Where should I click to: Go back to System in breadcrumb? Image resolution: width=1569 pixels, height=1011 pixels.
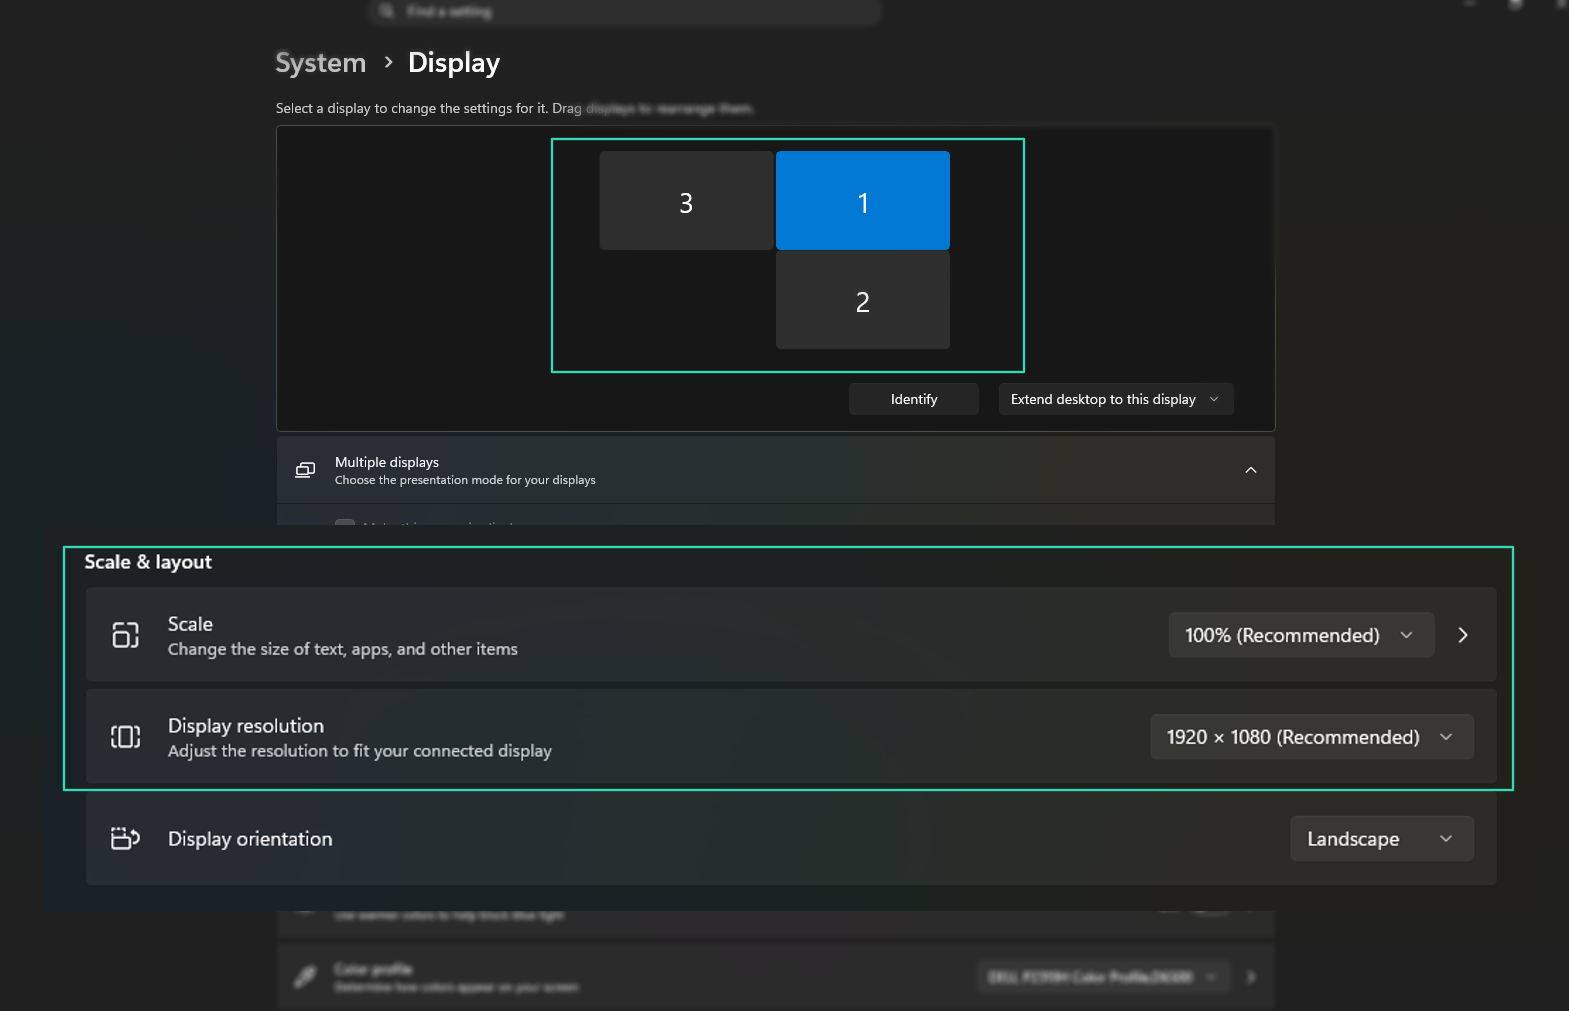pyautogui.click(x=320, y=63)
